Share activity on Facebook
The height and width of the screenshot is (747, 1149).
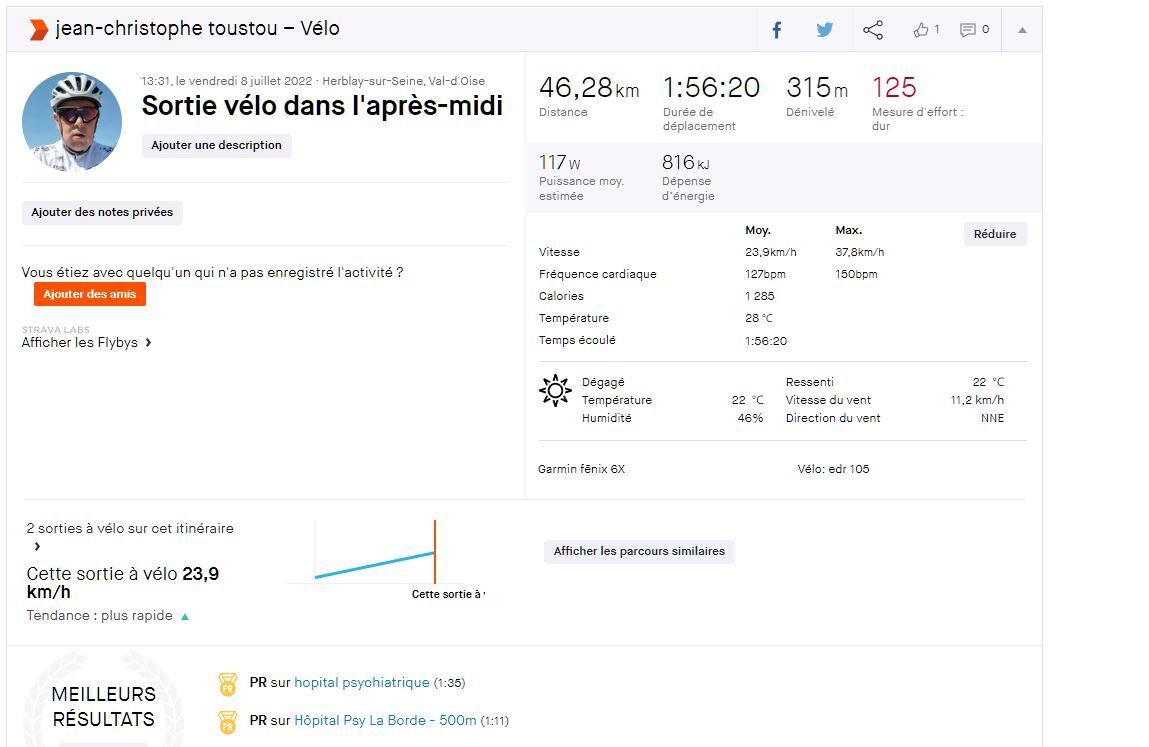point(777,30)
